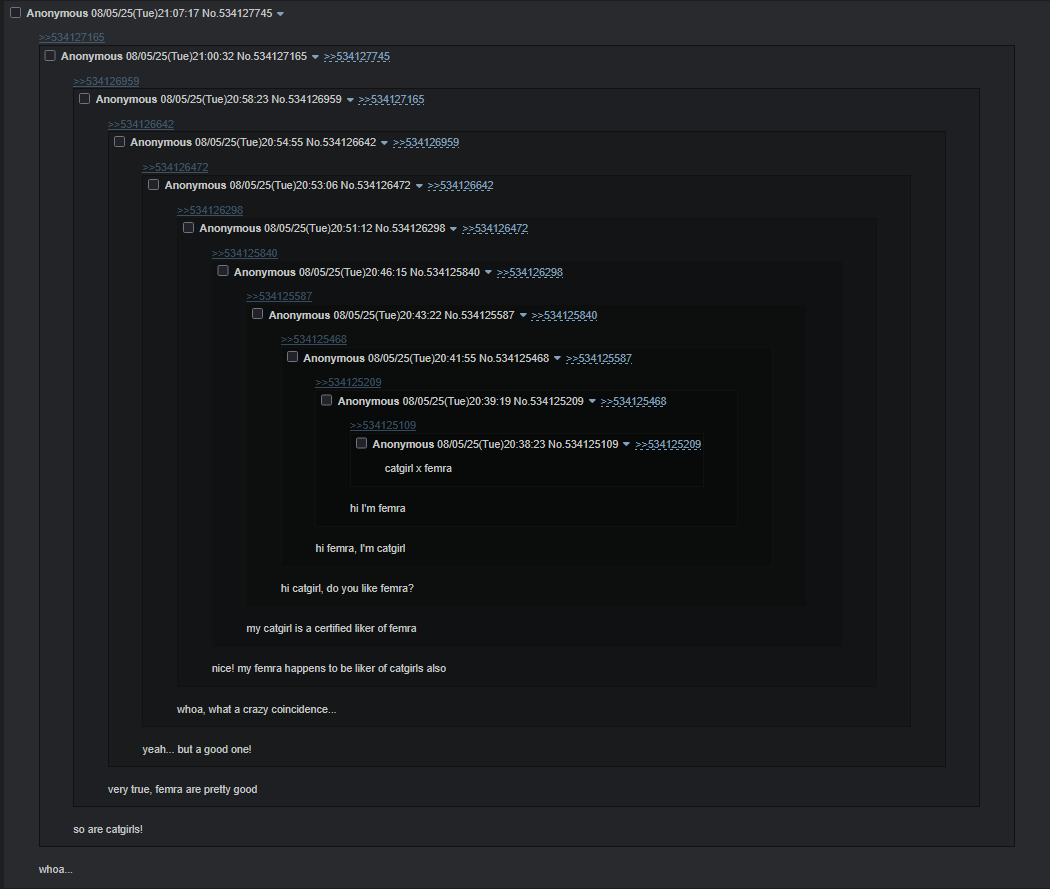This screenshot has height=889, width=1050.
Task: Open post menu arrow for No.534125840
Action: [x=488, y=272]
